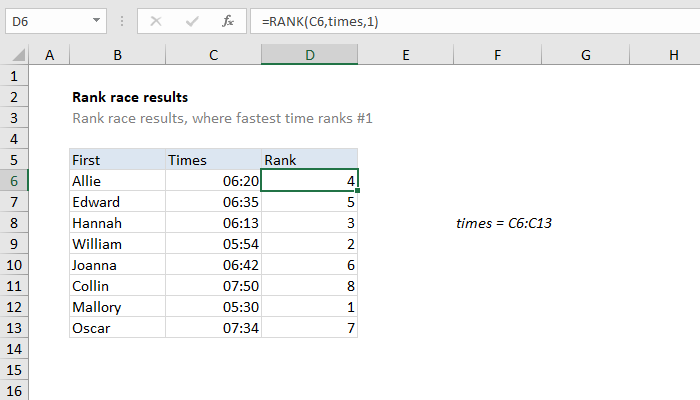This screenshot has height=400, width=700.
Task: Select row 6 header
Action: (x=14, y=181)
